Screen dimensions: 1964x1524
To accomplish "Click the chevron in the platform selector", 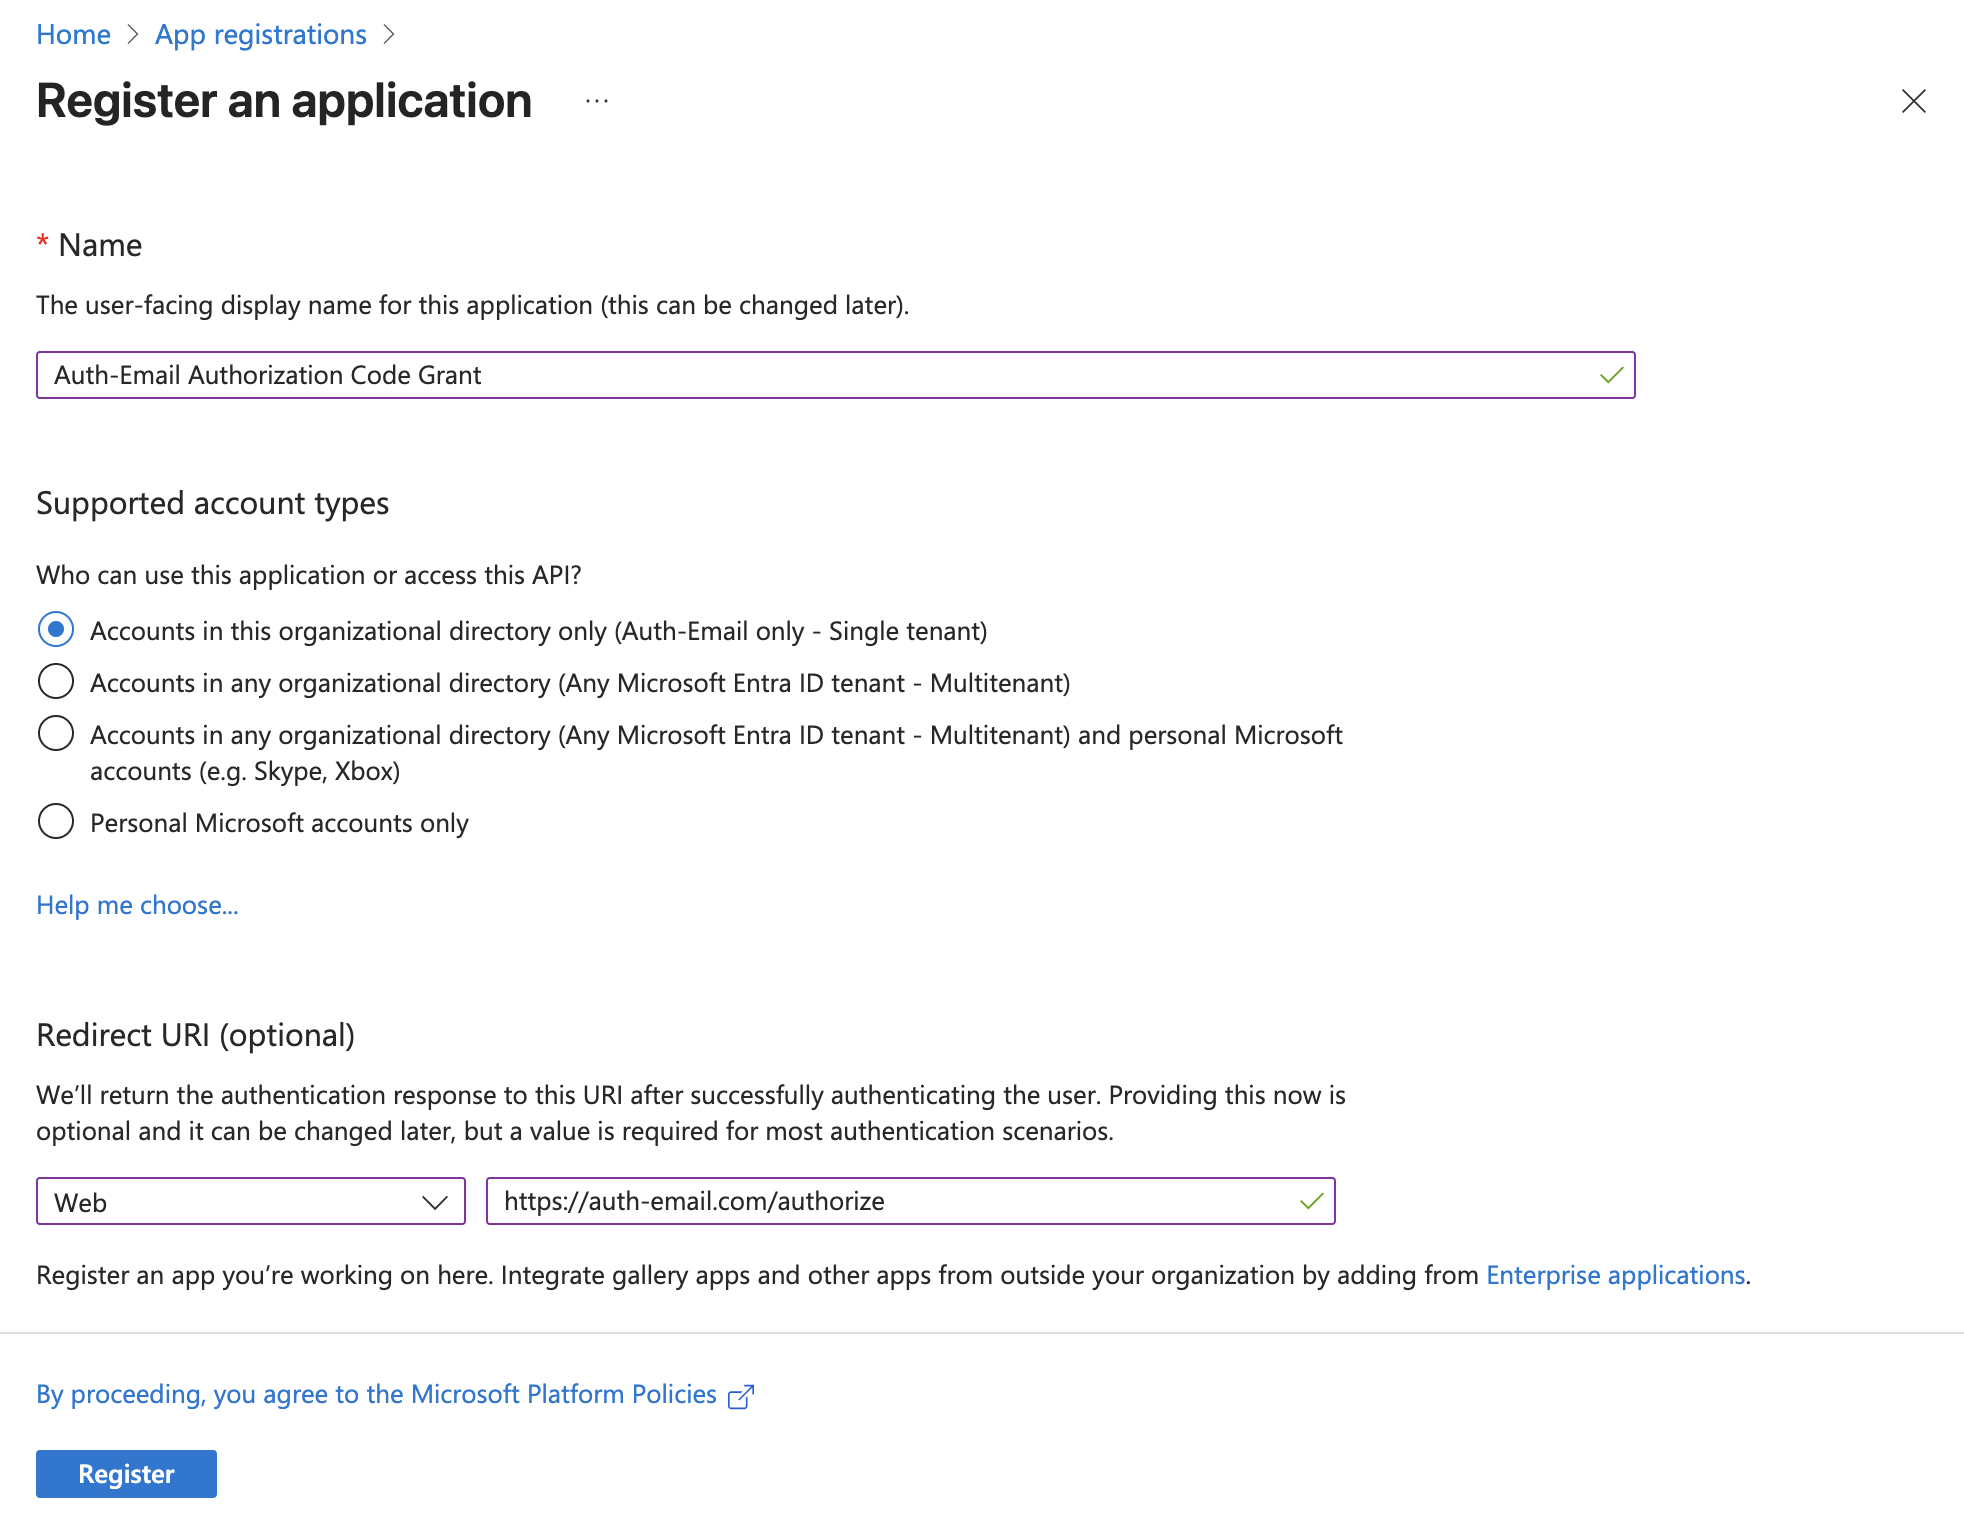I will click(437, 1202).
